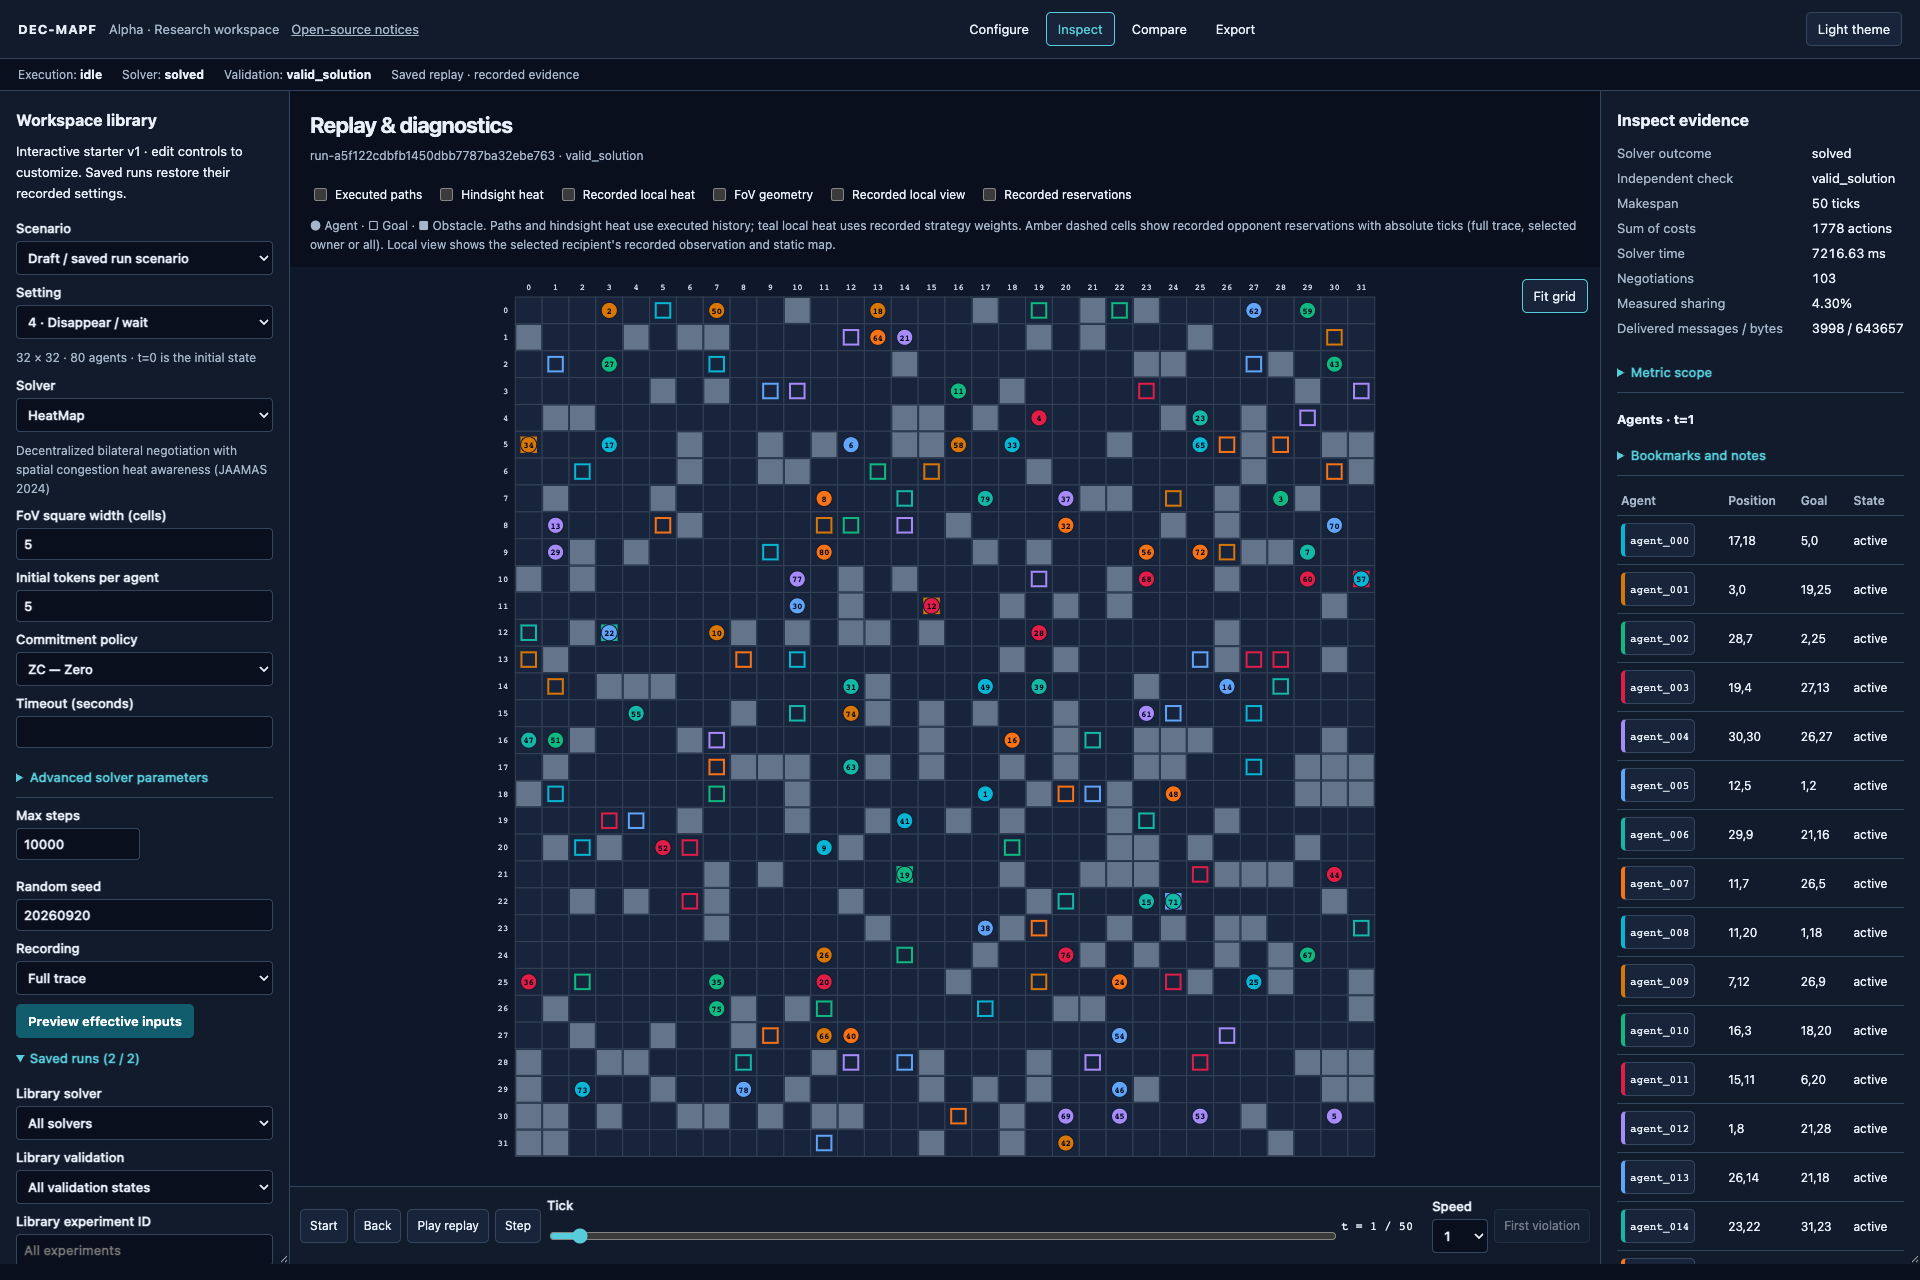Select agent marker 19 on the grid

[x=904, y=874]
